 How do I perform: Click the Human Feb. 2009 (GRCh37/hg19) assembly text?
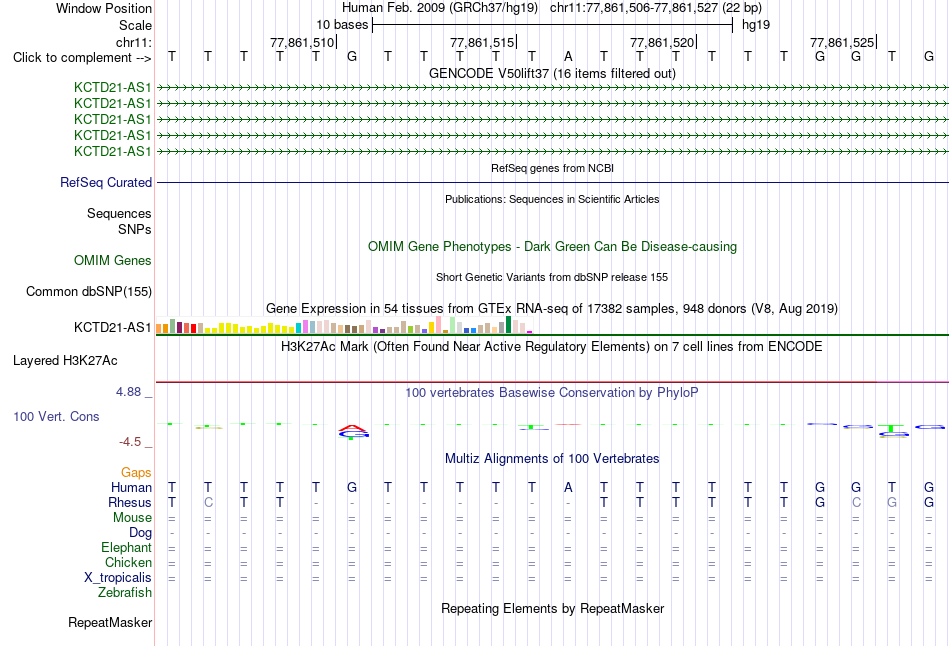440,8
